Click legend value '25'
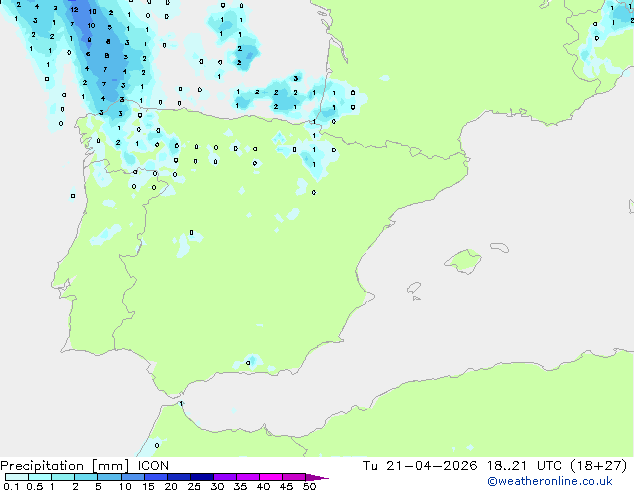 click(194, 486)
